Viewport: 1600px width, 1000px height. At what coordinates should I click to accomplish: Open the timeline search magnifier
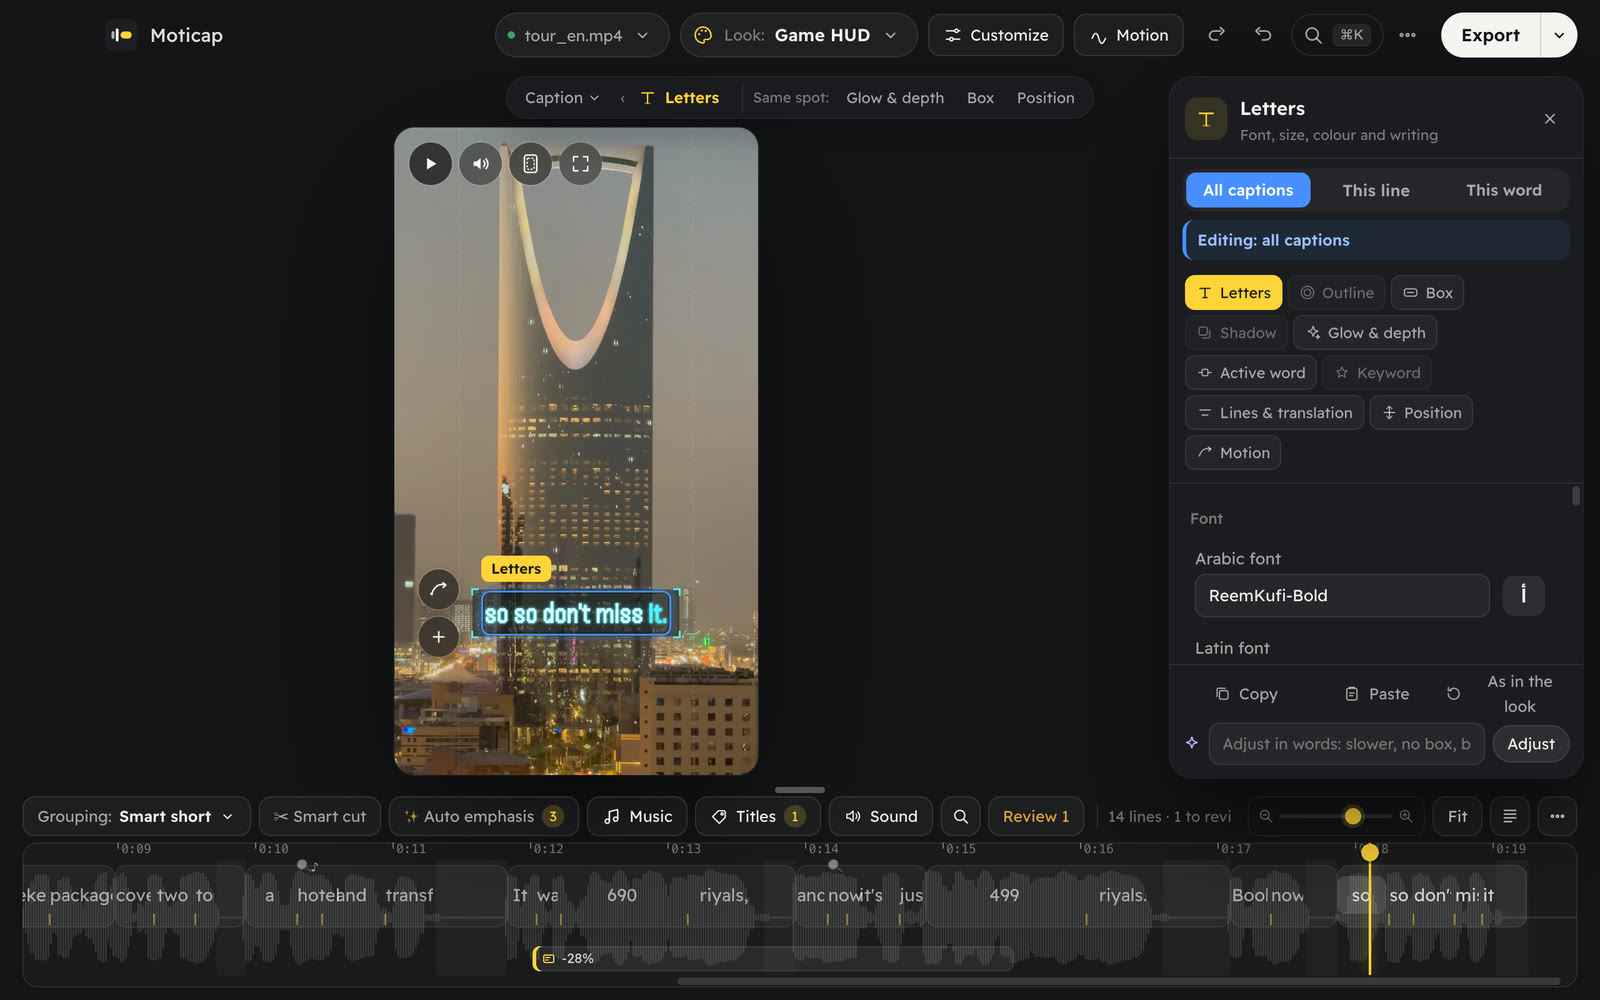pyautogui.click(x=961, y=816)
